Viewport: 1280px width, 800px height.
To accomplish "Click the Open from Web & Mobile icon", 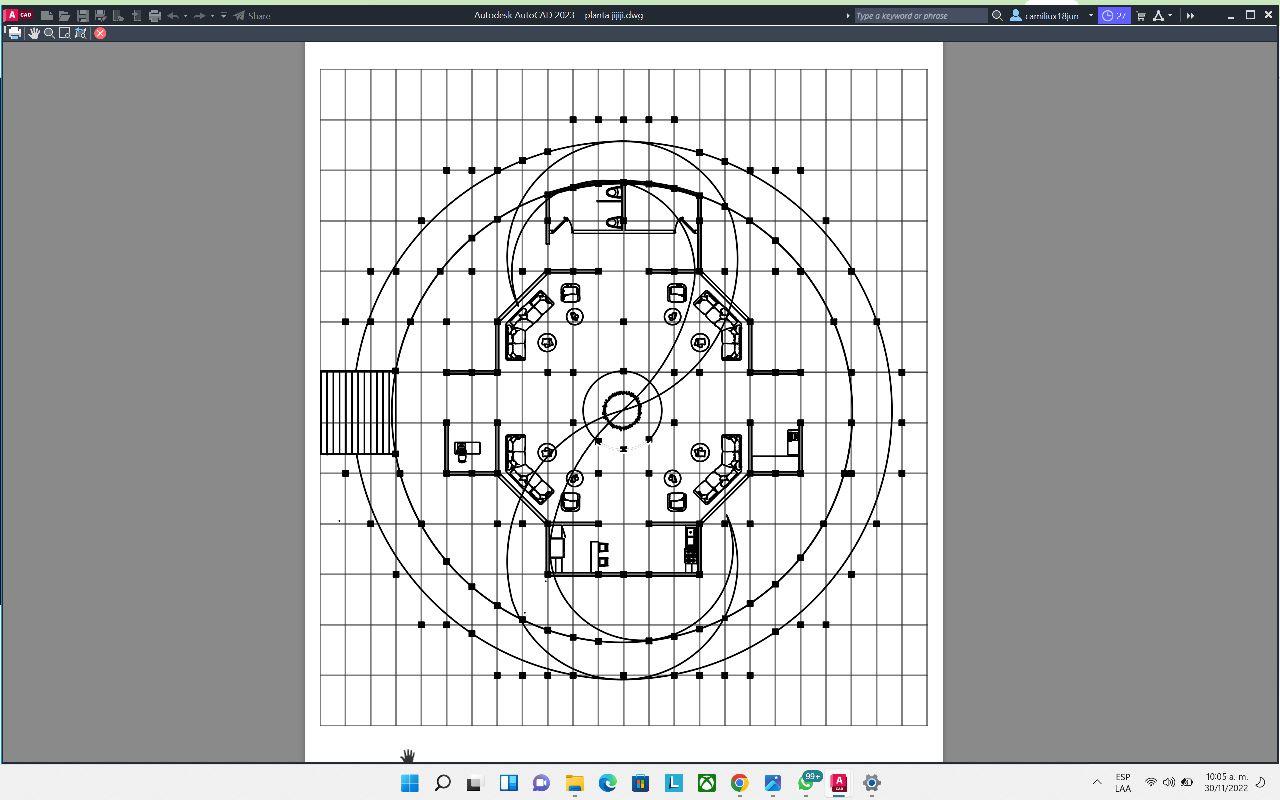I will coord(118,15).
